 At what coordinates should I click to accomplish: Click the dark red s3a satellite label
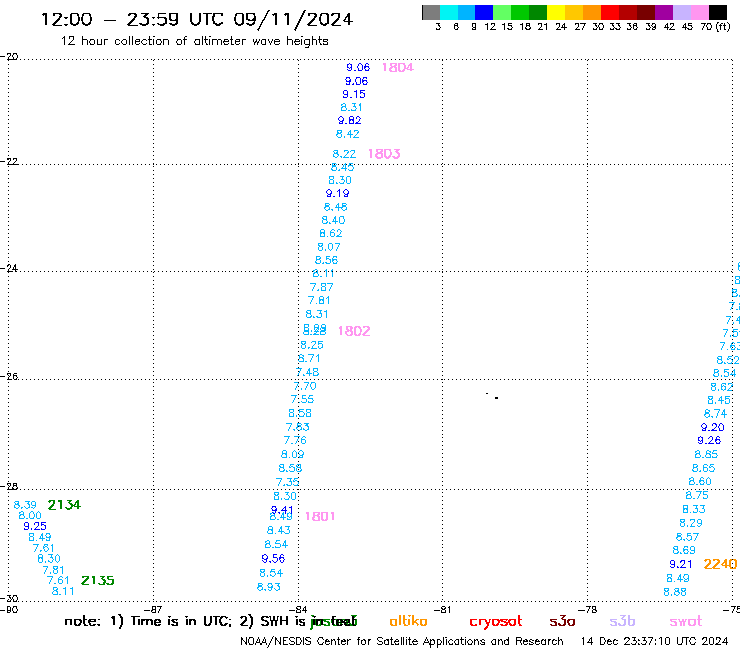click(562, 622)
